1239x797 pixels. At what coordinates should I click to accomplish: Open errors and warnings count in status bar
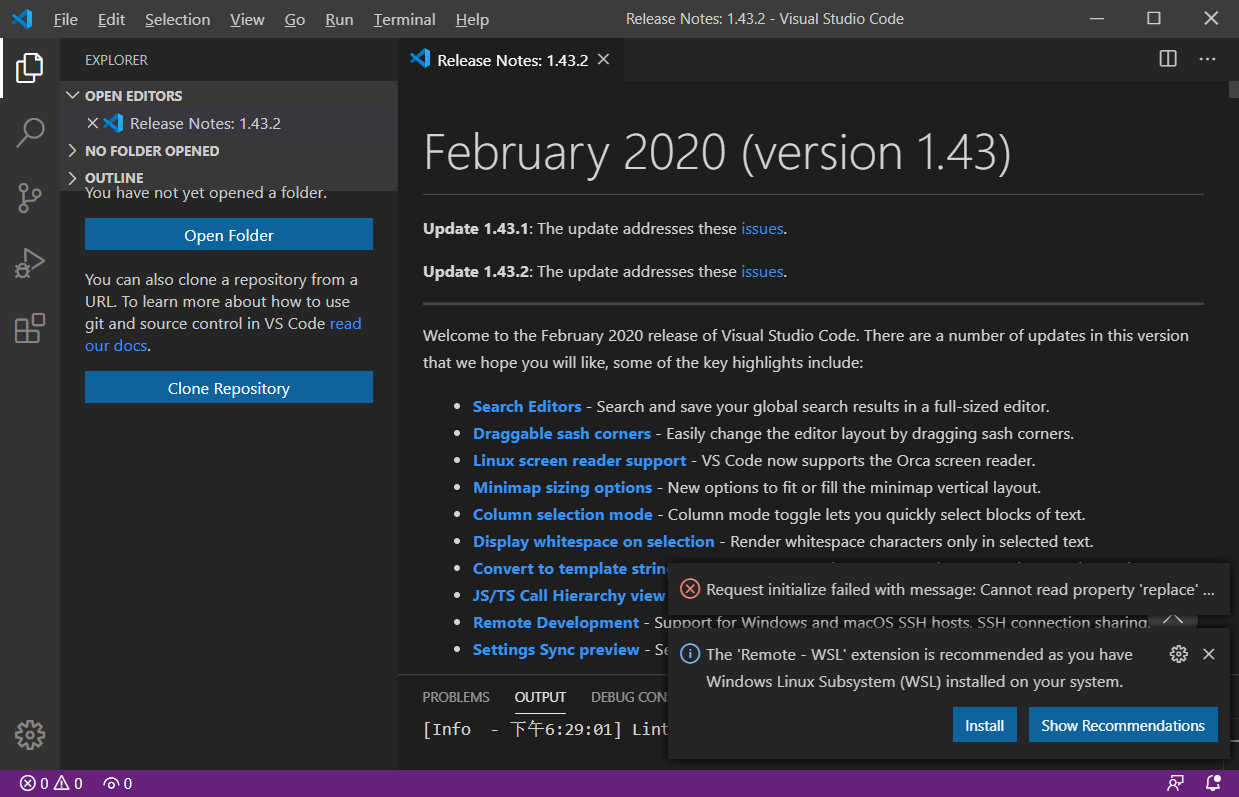tap(51, 783)
